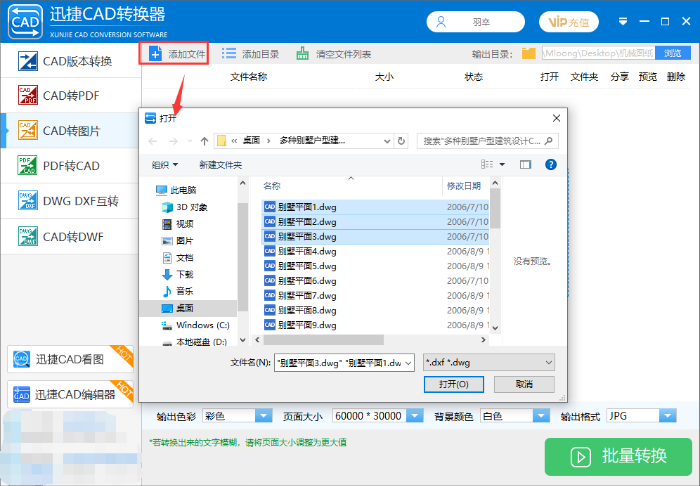The width and height of the screenshot is (700, 486).
Task: Click the Add Directory list icon
Action: (229, 54)
